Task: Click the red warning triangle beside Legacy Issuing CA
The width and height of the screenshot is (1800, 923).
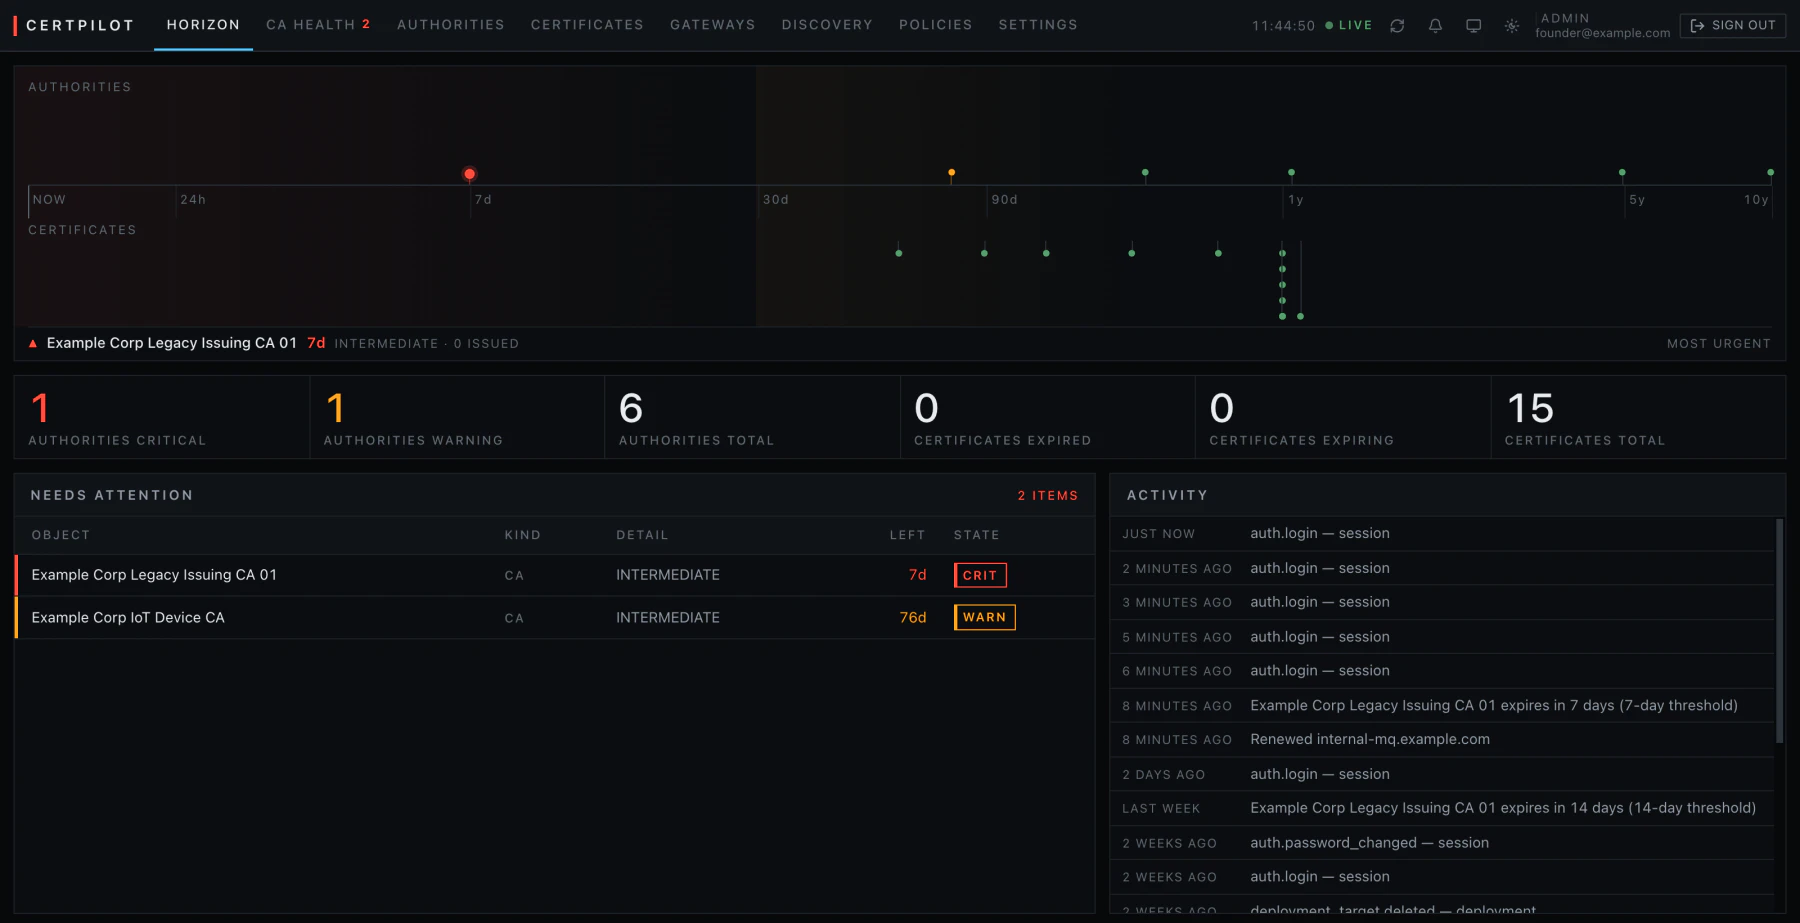Action: (x=33, y=343)
